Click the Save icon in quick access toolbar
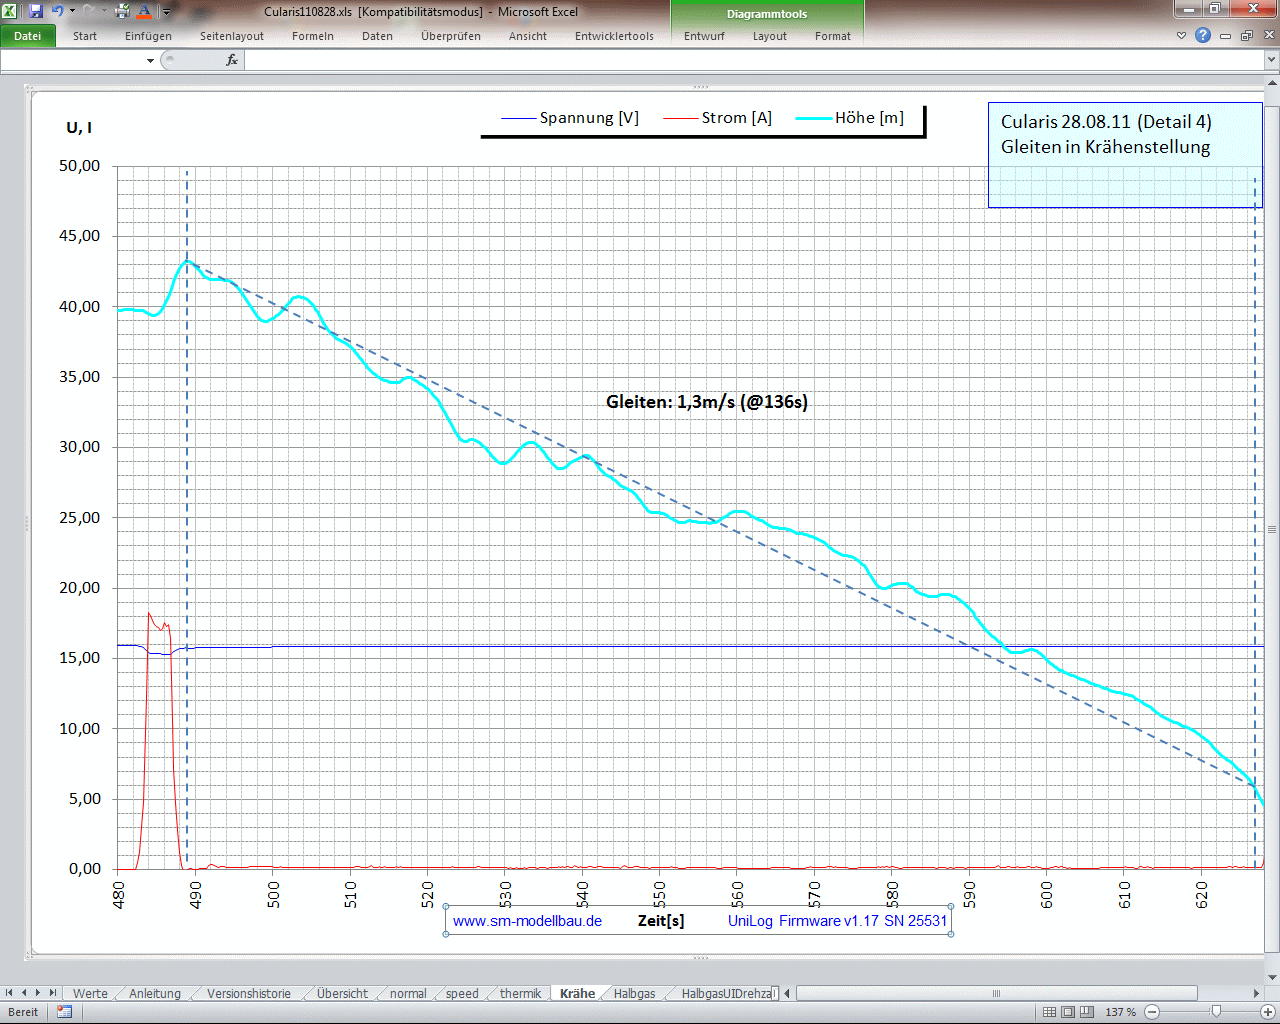The width and height of the screenshot is (1280, 1024). [36, 12]
